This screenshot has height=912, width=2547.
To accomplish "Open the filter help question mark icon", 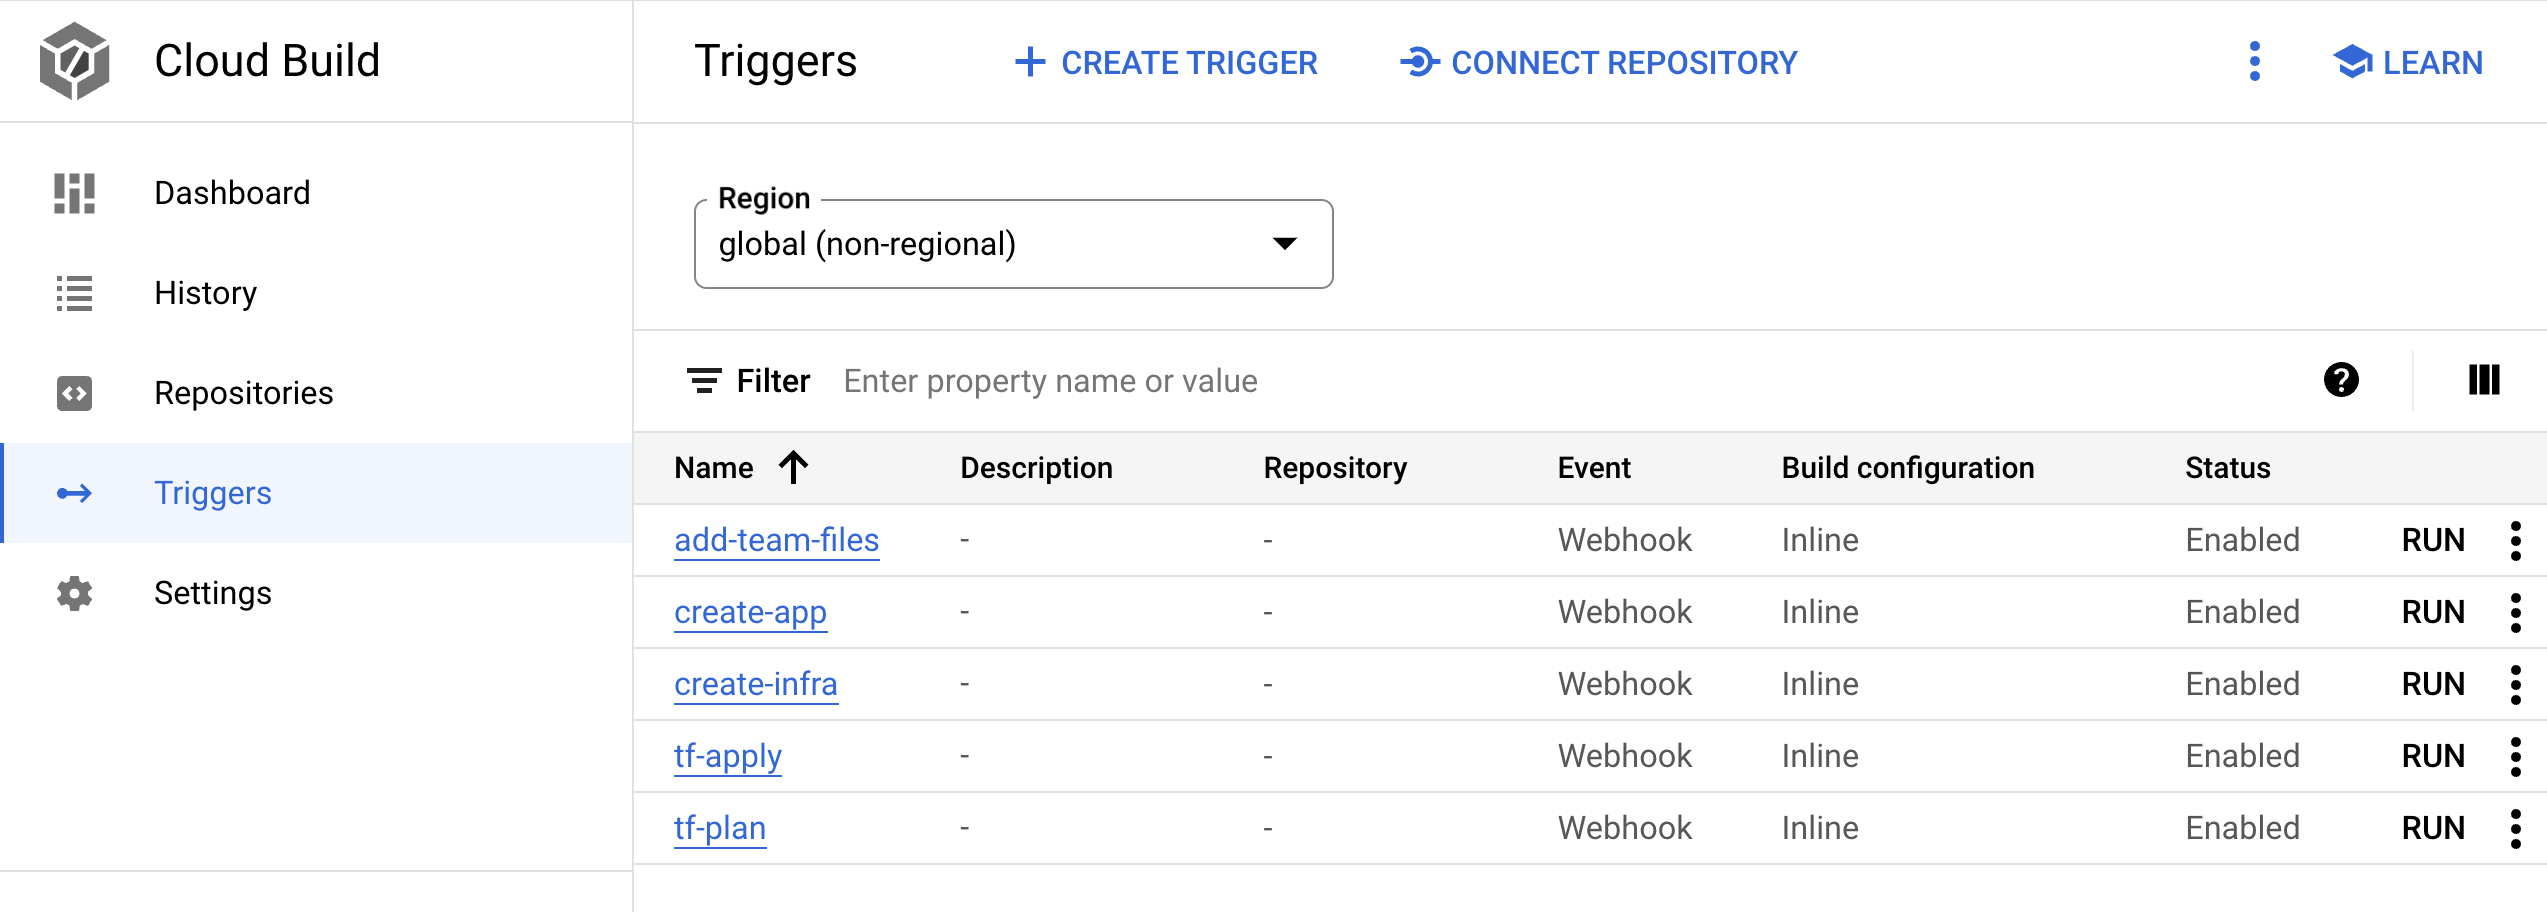I will pyautogui.click(x=2340, y=380).
